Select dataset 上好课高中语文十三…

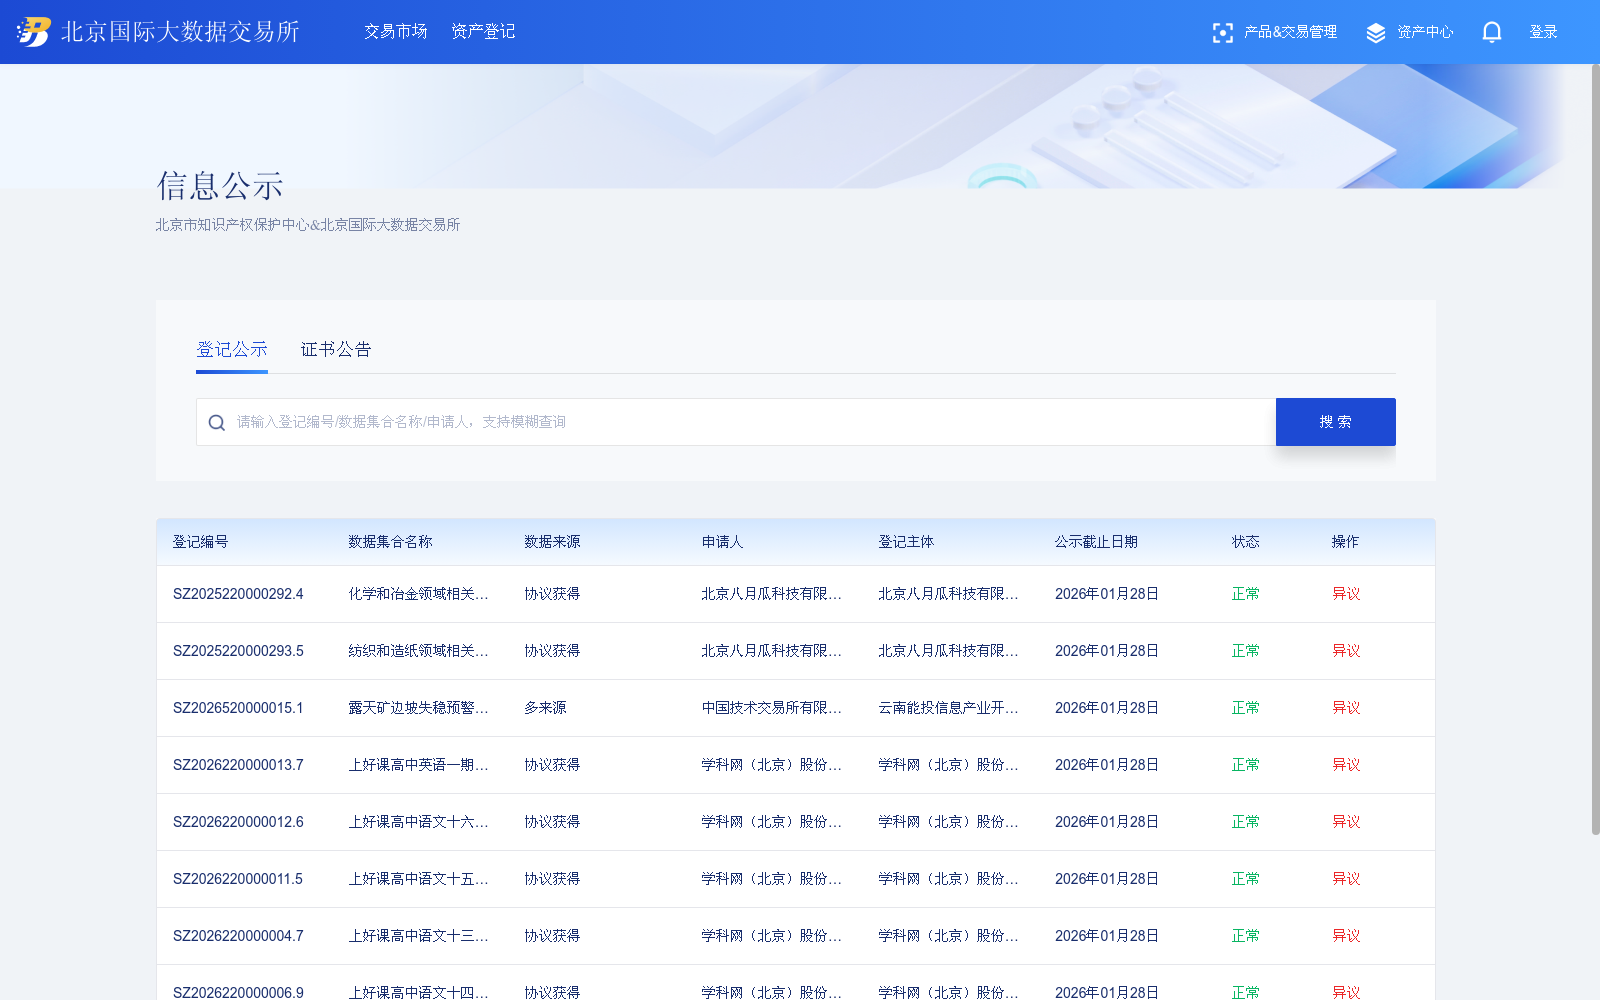(x=418, y=936)
